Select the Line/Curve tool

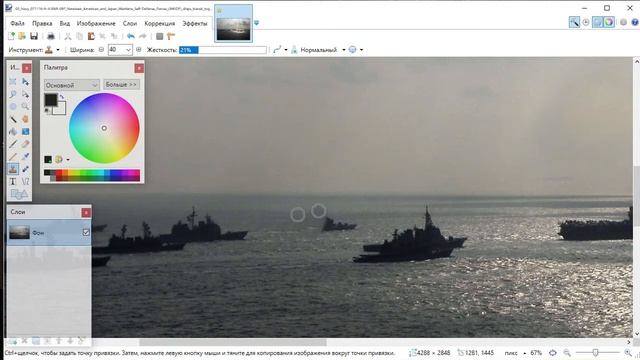click(25, 181)
